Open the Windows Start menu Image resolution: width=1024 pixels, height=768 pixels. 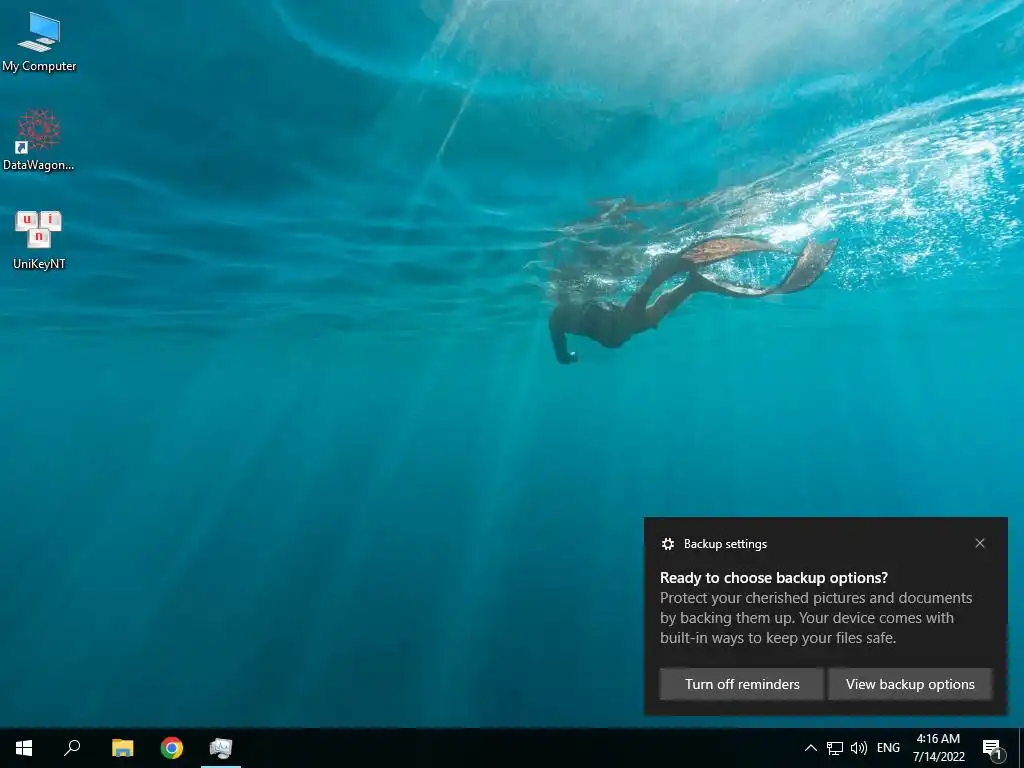click(24, 748)
